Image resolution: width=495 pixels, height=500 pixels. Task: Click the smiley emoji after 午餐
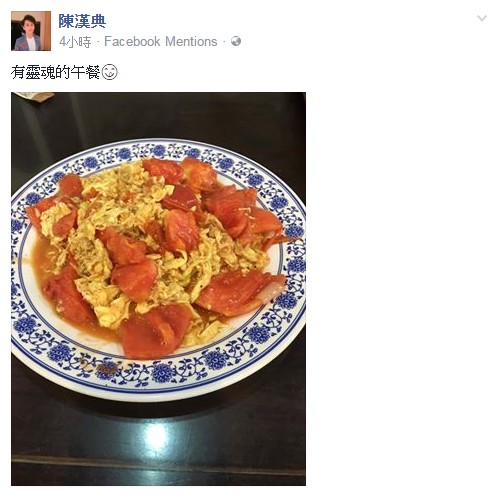click(110, 72)
